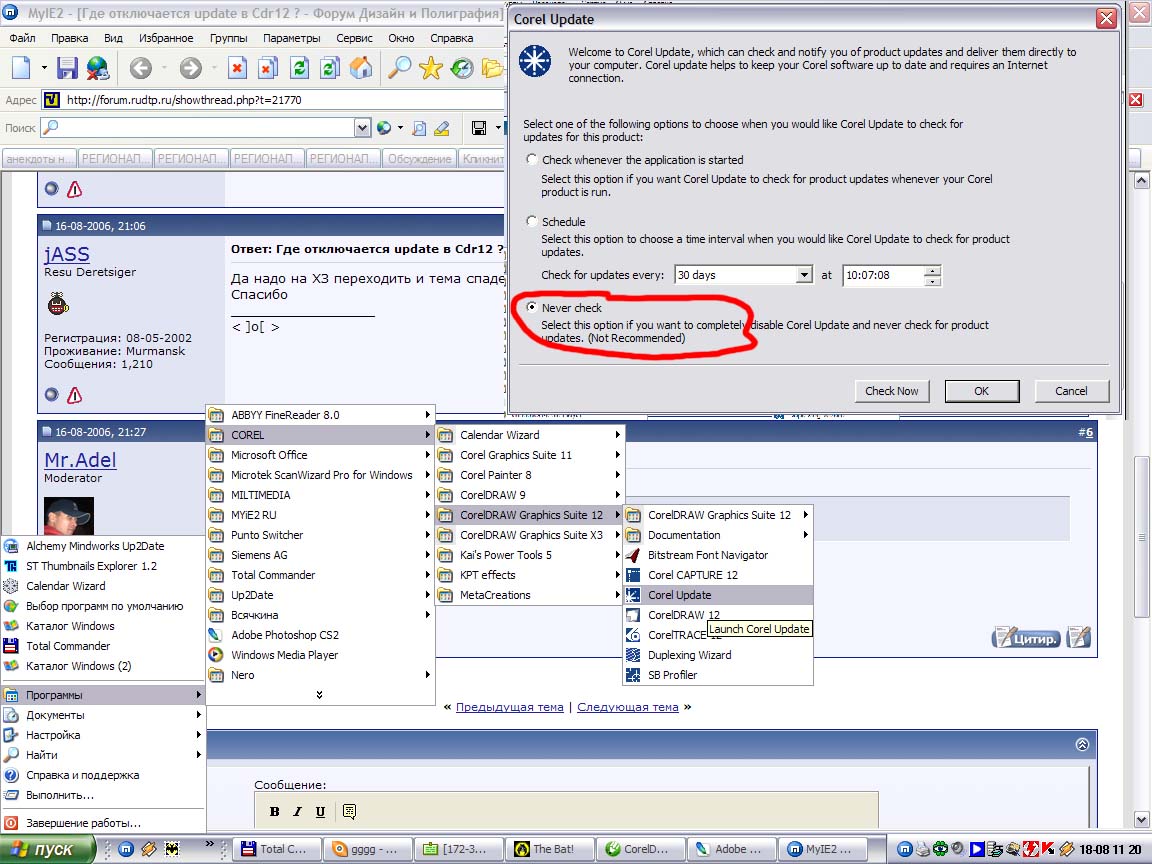Click Mr.Adel's avatar thumbnail
The image size is (1152, 864).
69,515
